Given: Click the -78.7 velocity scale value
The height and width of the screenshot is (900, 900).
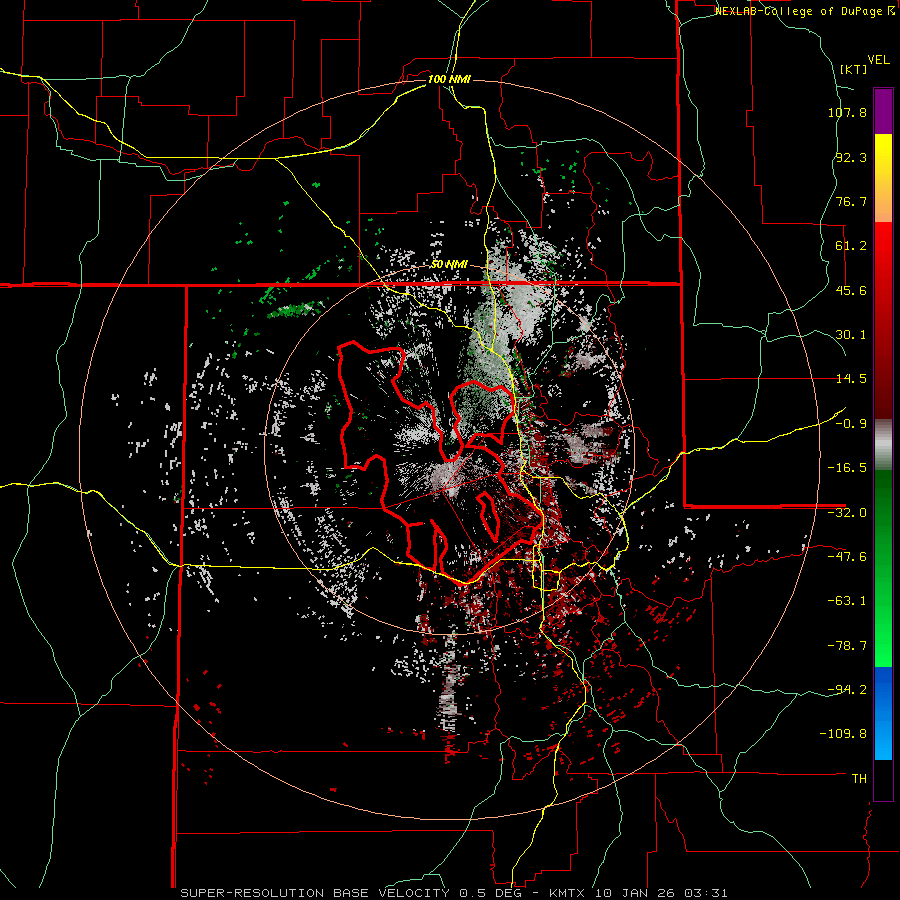Looking at the screenshot, I should tap(847, 646).
